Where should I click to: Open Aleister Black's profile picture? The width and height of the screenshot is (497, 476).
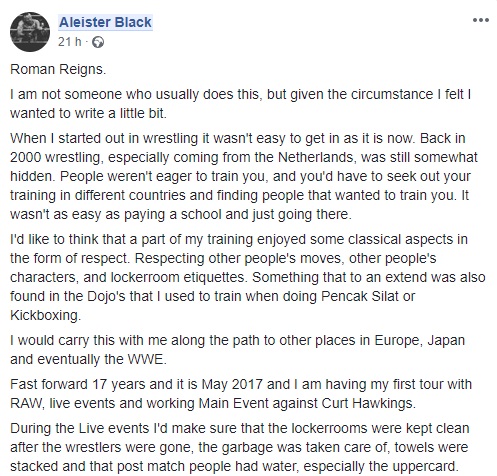tap(30, 32)
